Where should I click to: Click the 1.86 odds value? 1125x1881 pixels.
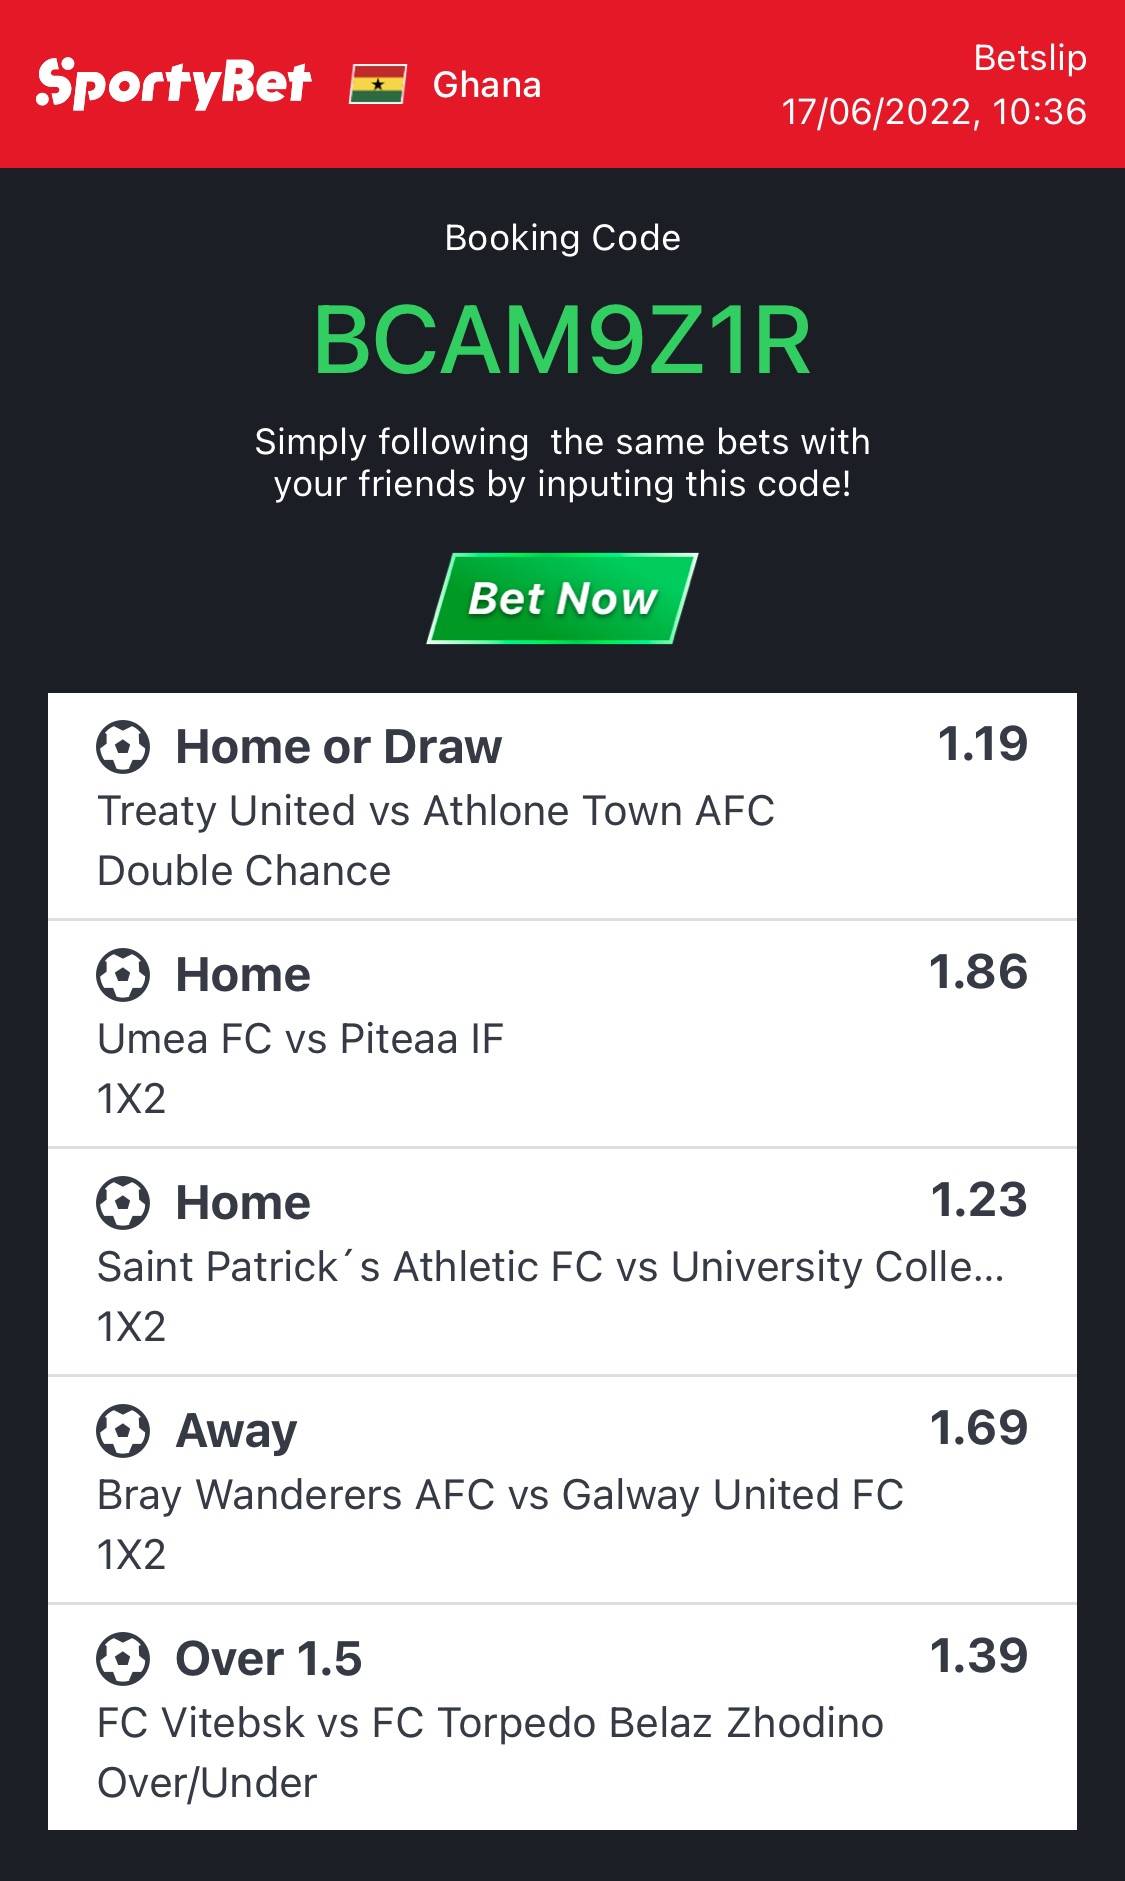[978, 972]
